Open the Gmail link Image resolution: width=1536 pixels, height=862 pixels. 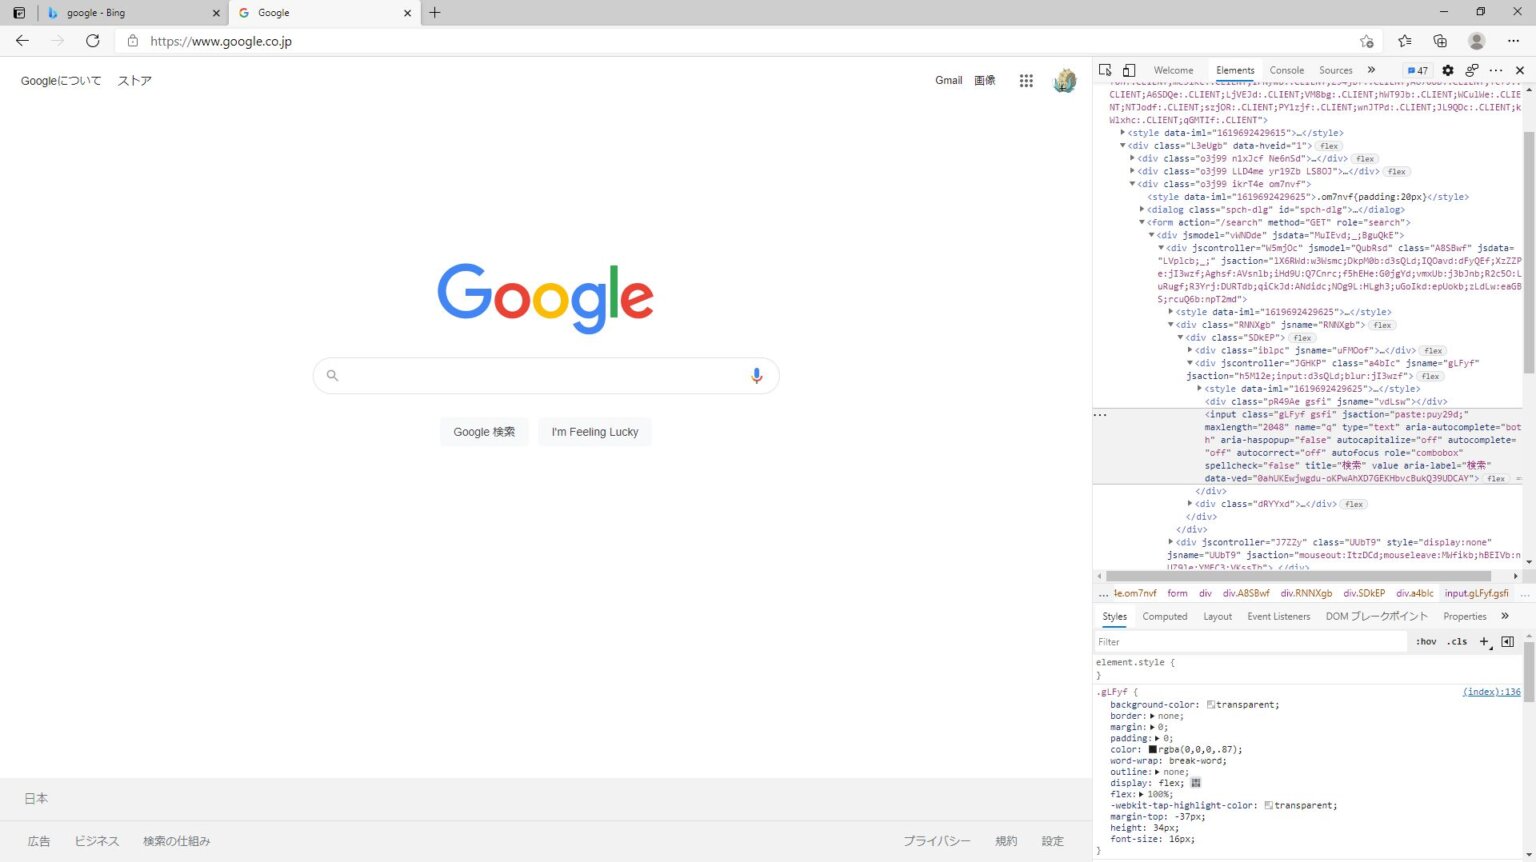tap(948, 80)
